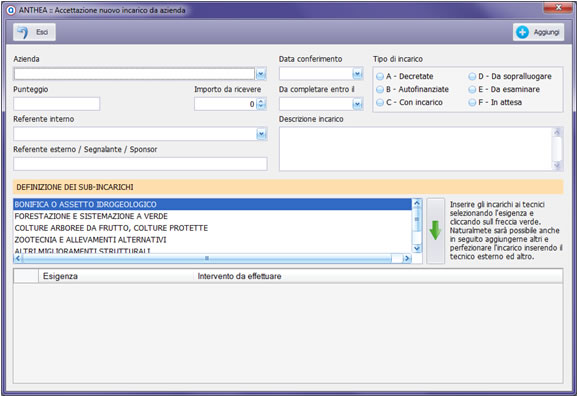The height and width of the screenshot is (396, 577).
Task: Click into the Punteggio input field
Action: point(57,104)
